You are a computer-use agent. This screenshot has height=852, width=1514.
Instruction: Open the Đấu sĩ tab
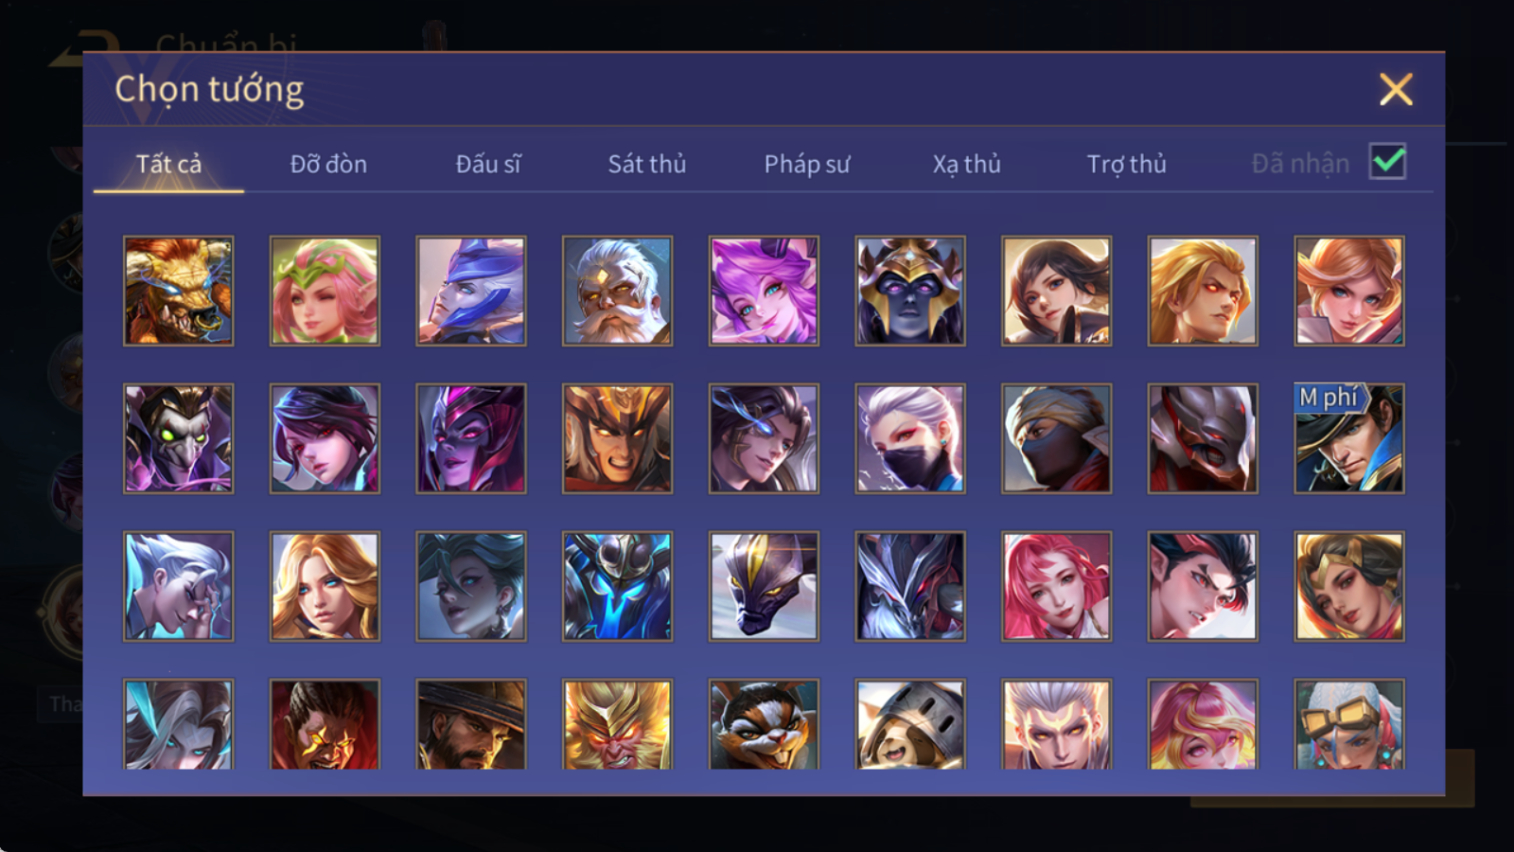[x=488, y=164]
